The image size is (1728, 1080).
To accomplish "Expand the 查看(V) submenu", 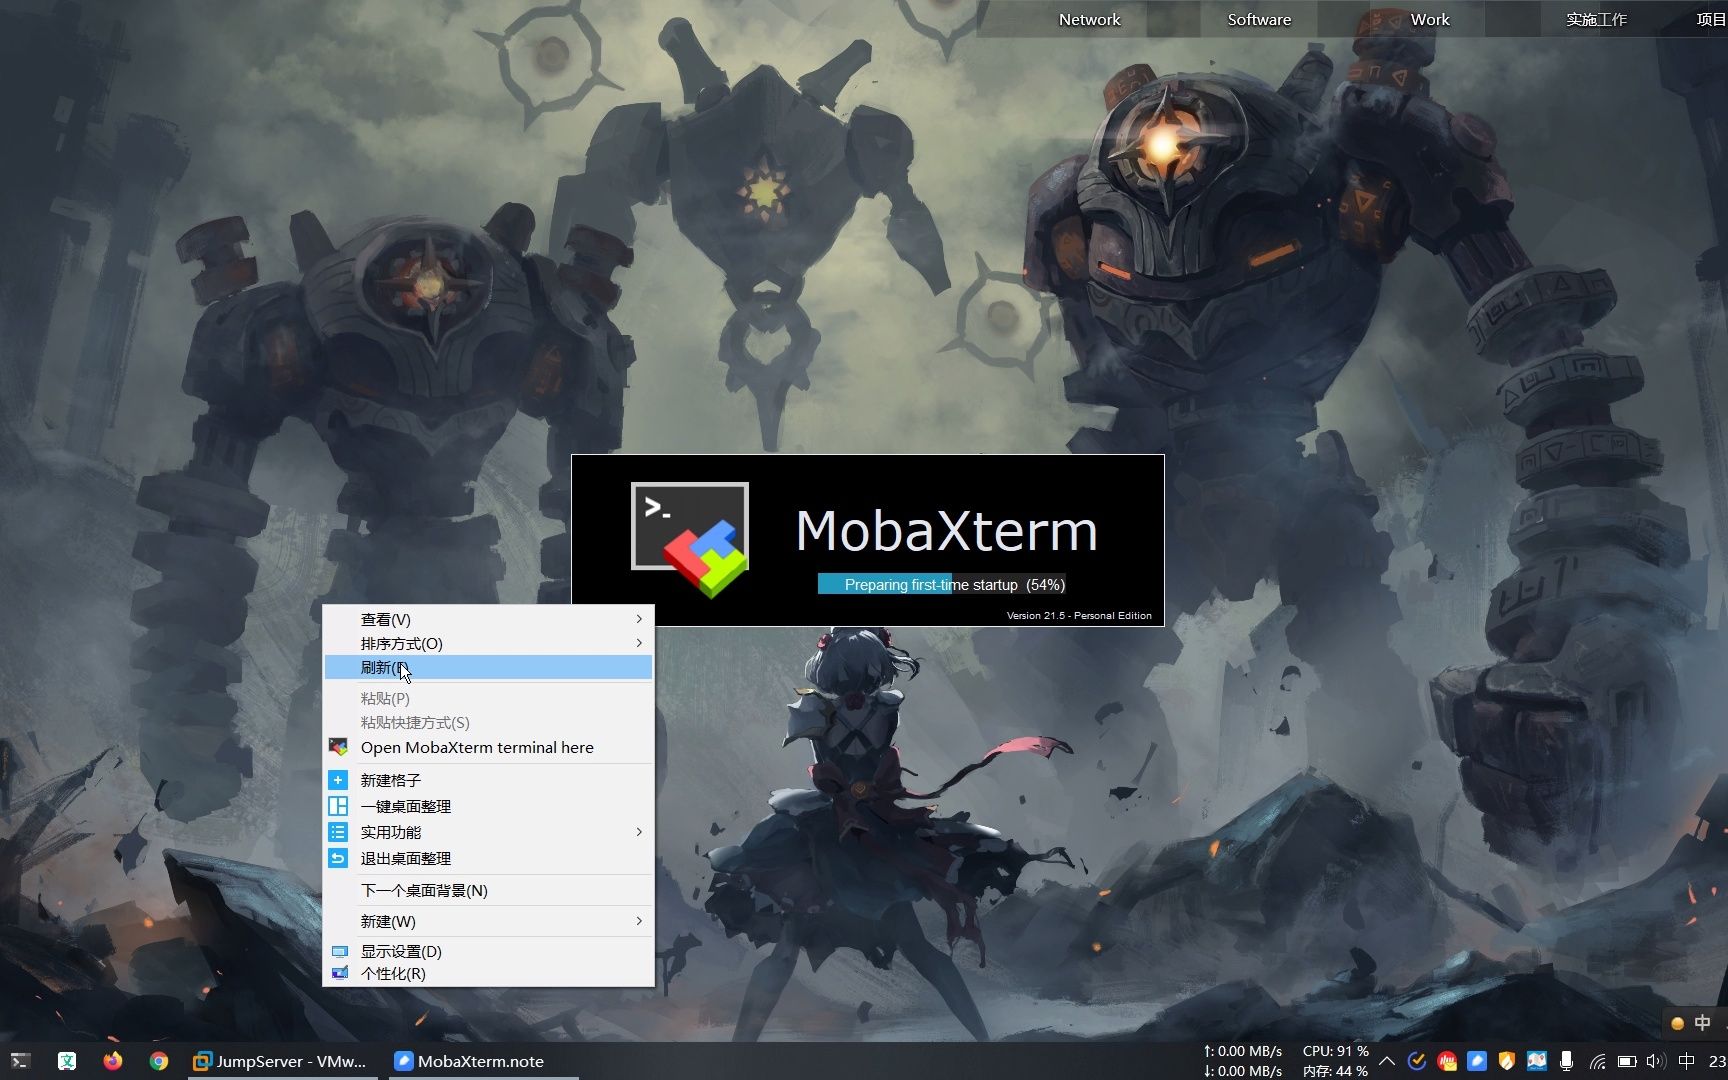I will [488, 620].
